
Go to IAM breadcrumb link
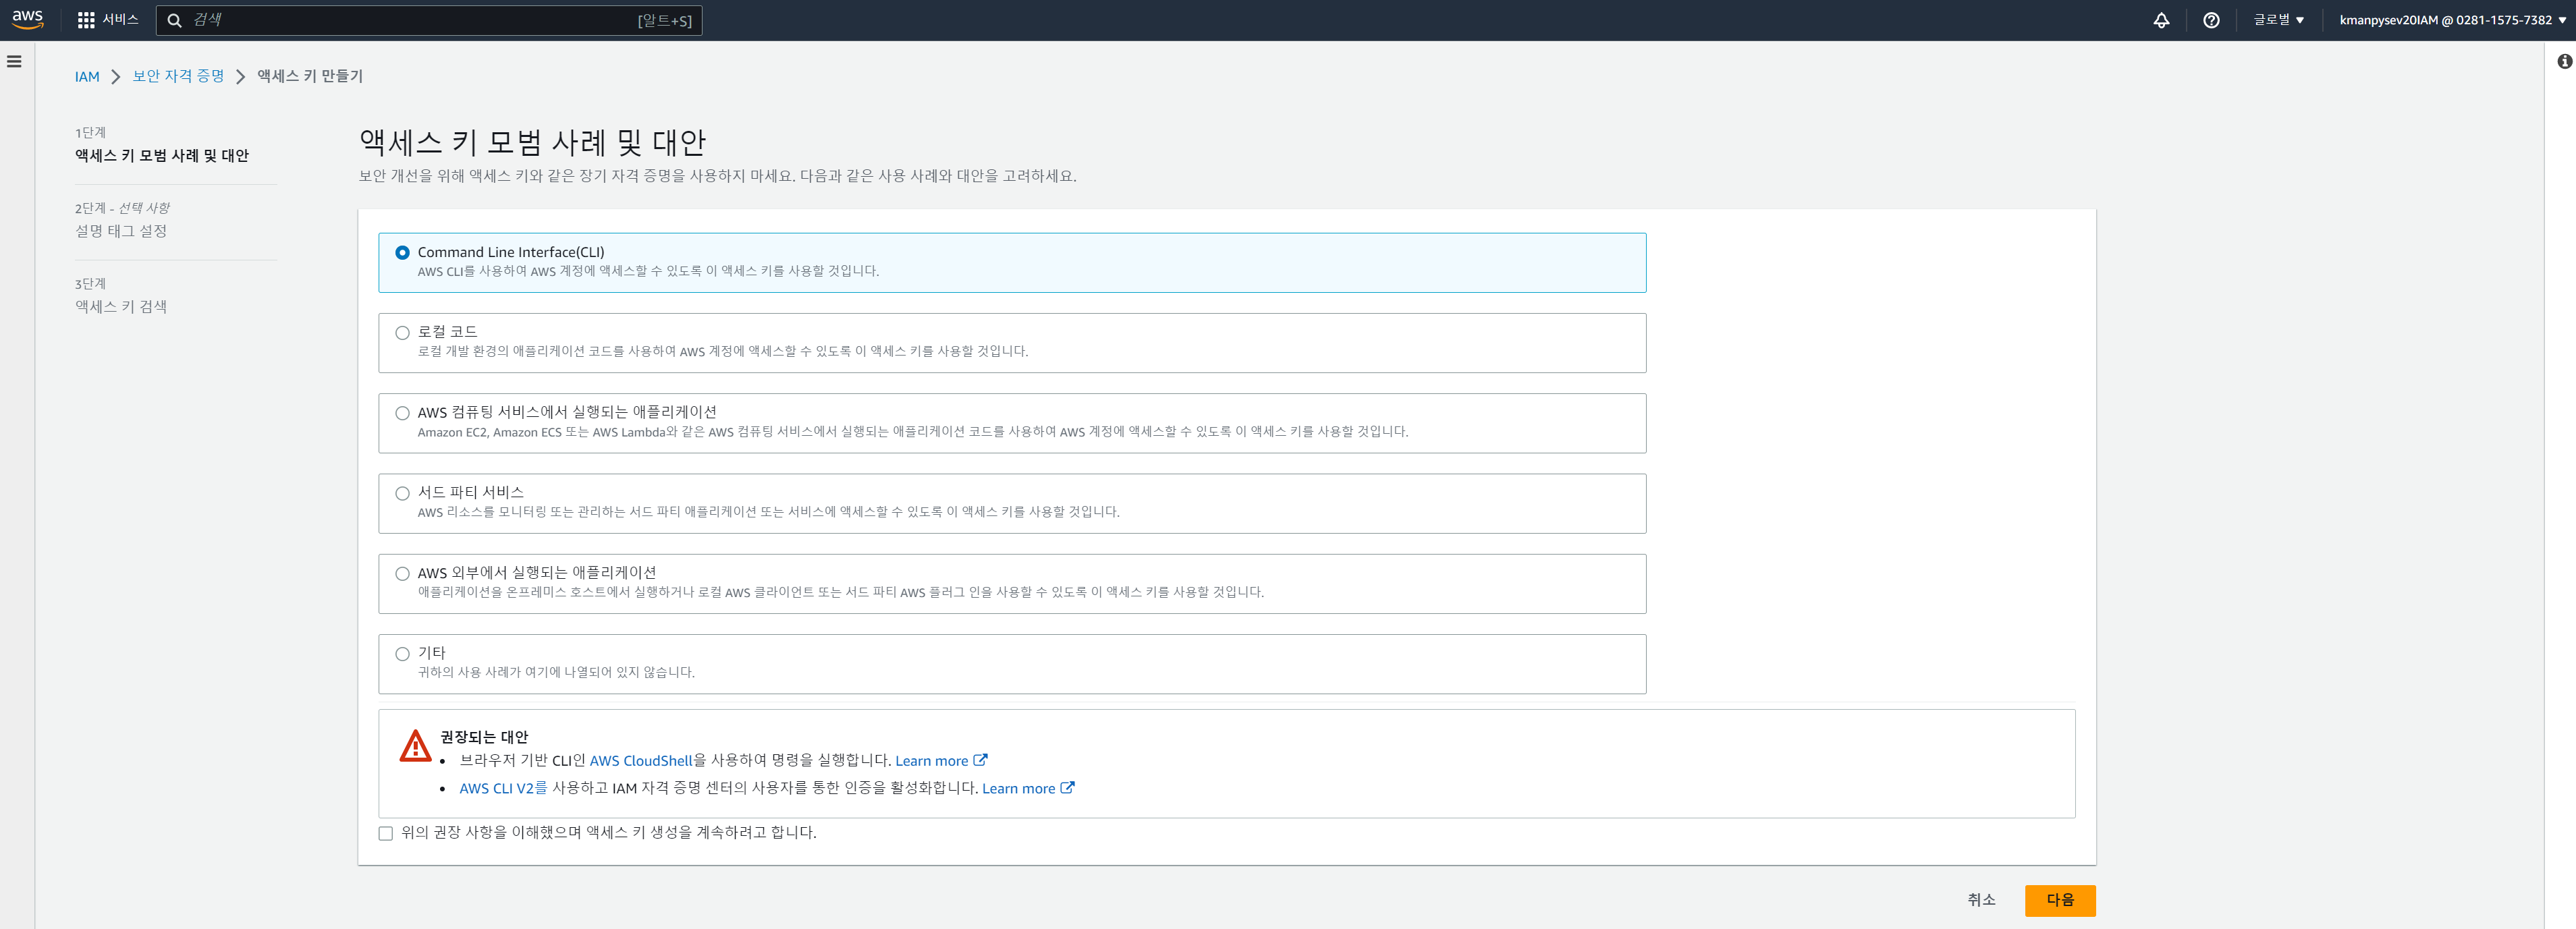(87, 77)
